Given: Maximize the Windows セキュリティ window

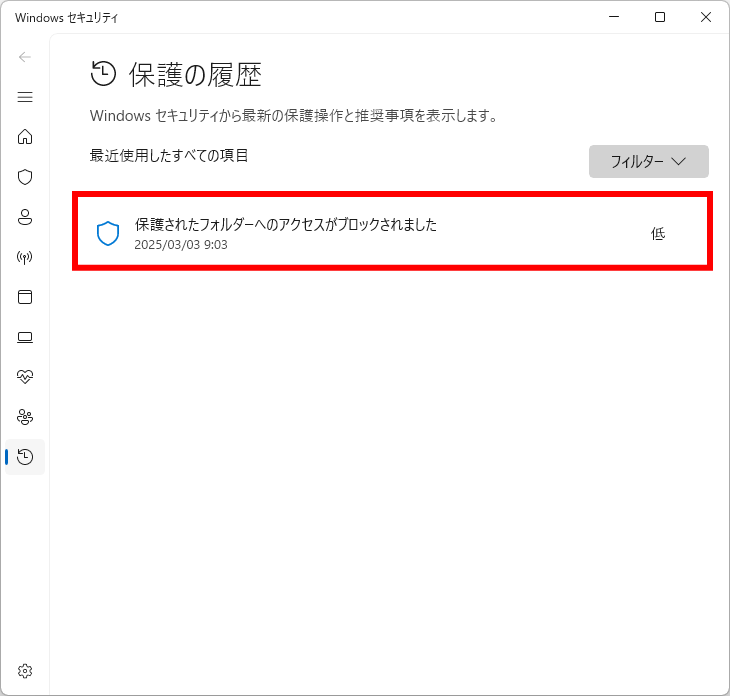Looking at the screenshot, I should click(x=660, y=17).
